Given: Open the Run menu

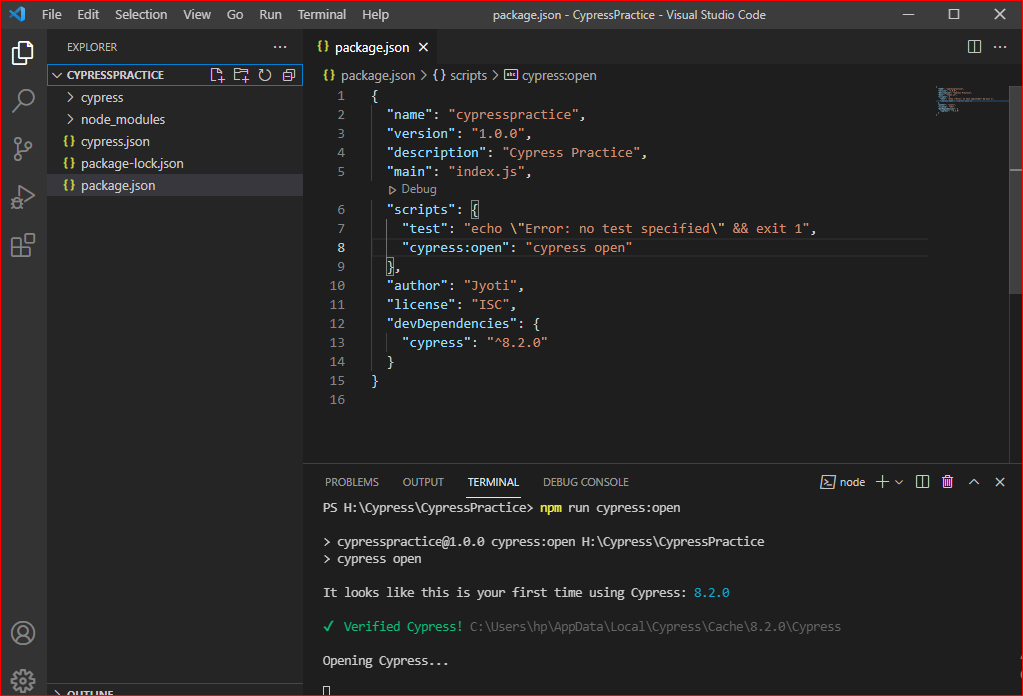Looking at the screenshot, I should tap(270, 14).
